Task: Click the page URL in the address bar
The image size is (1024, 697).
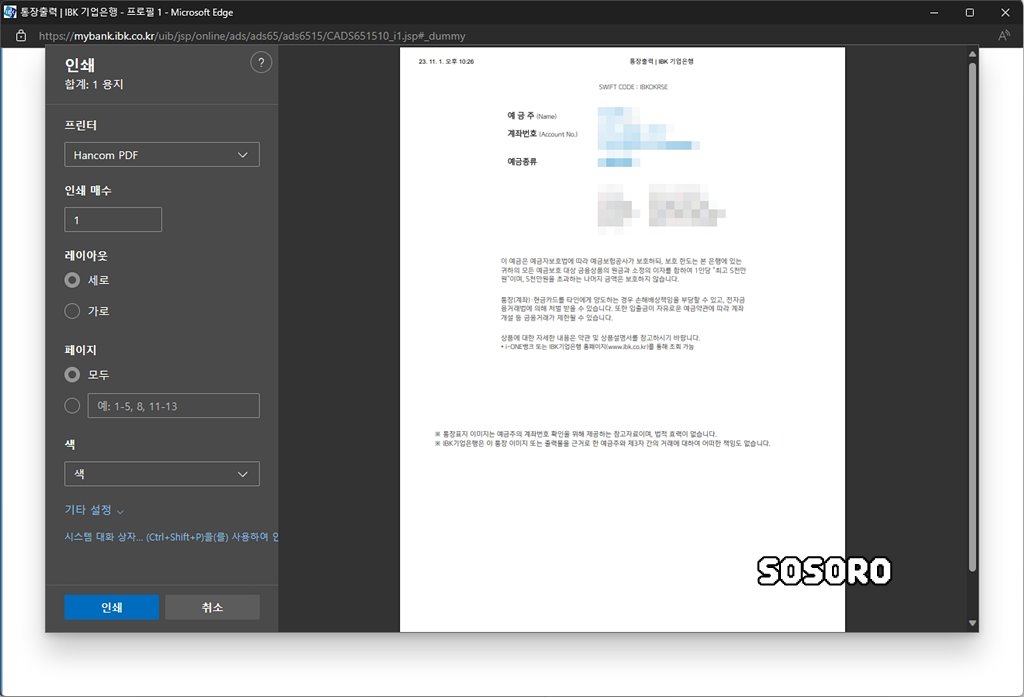Action: coord(252,36)
